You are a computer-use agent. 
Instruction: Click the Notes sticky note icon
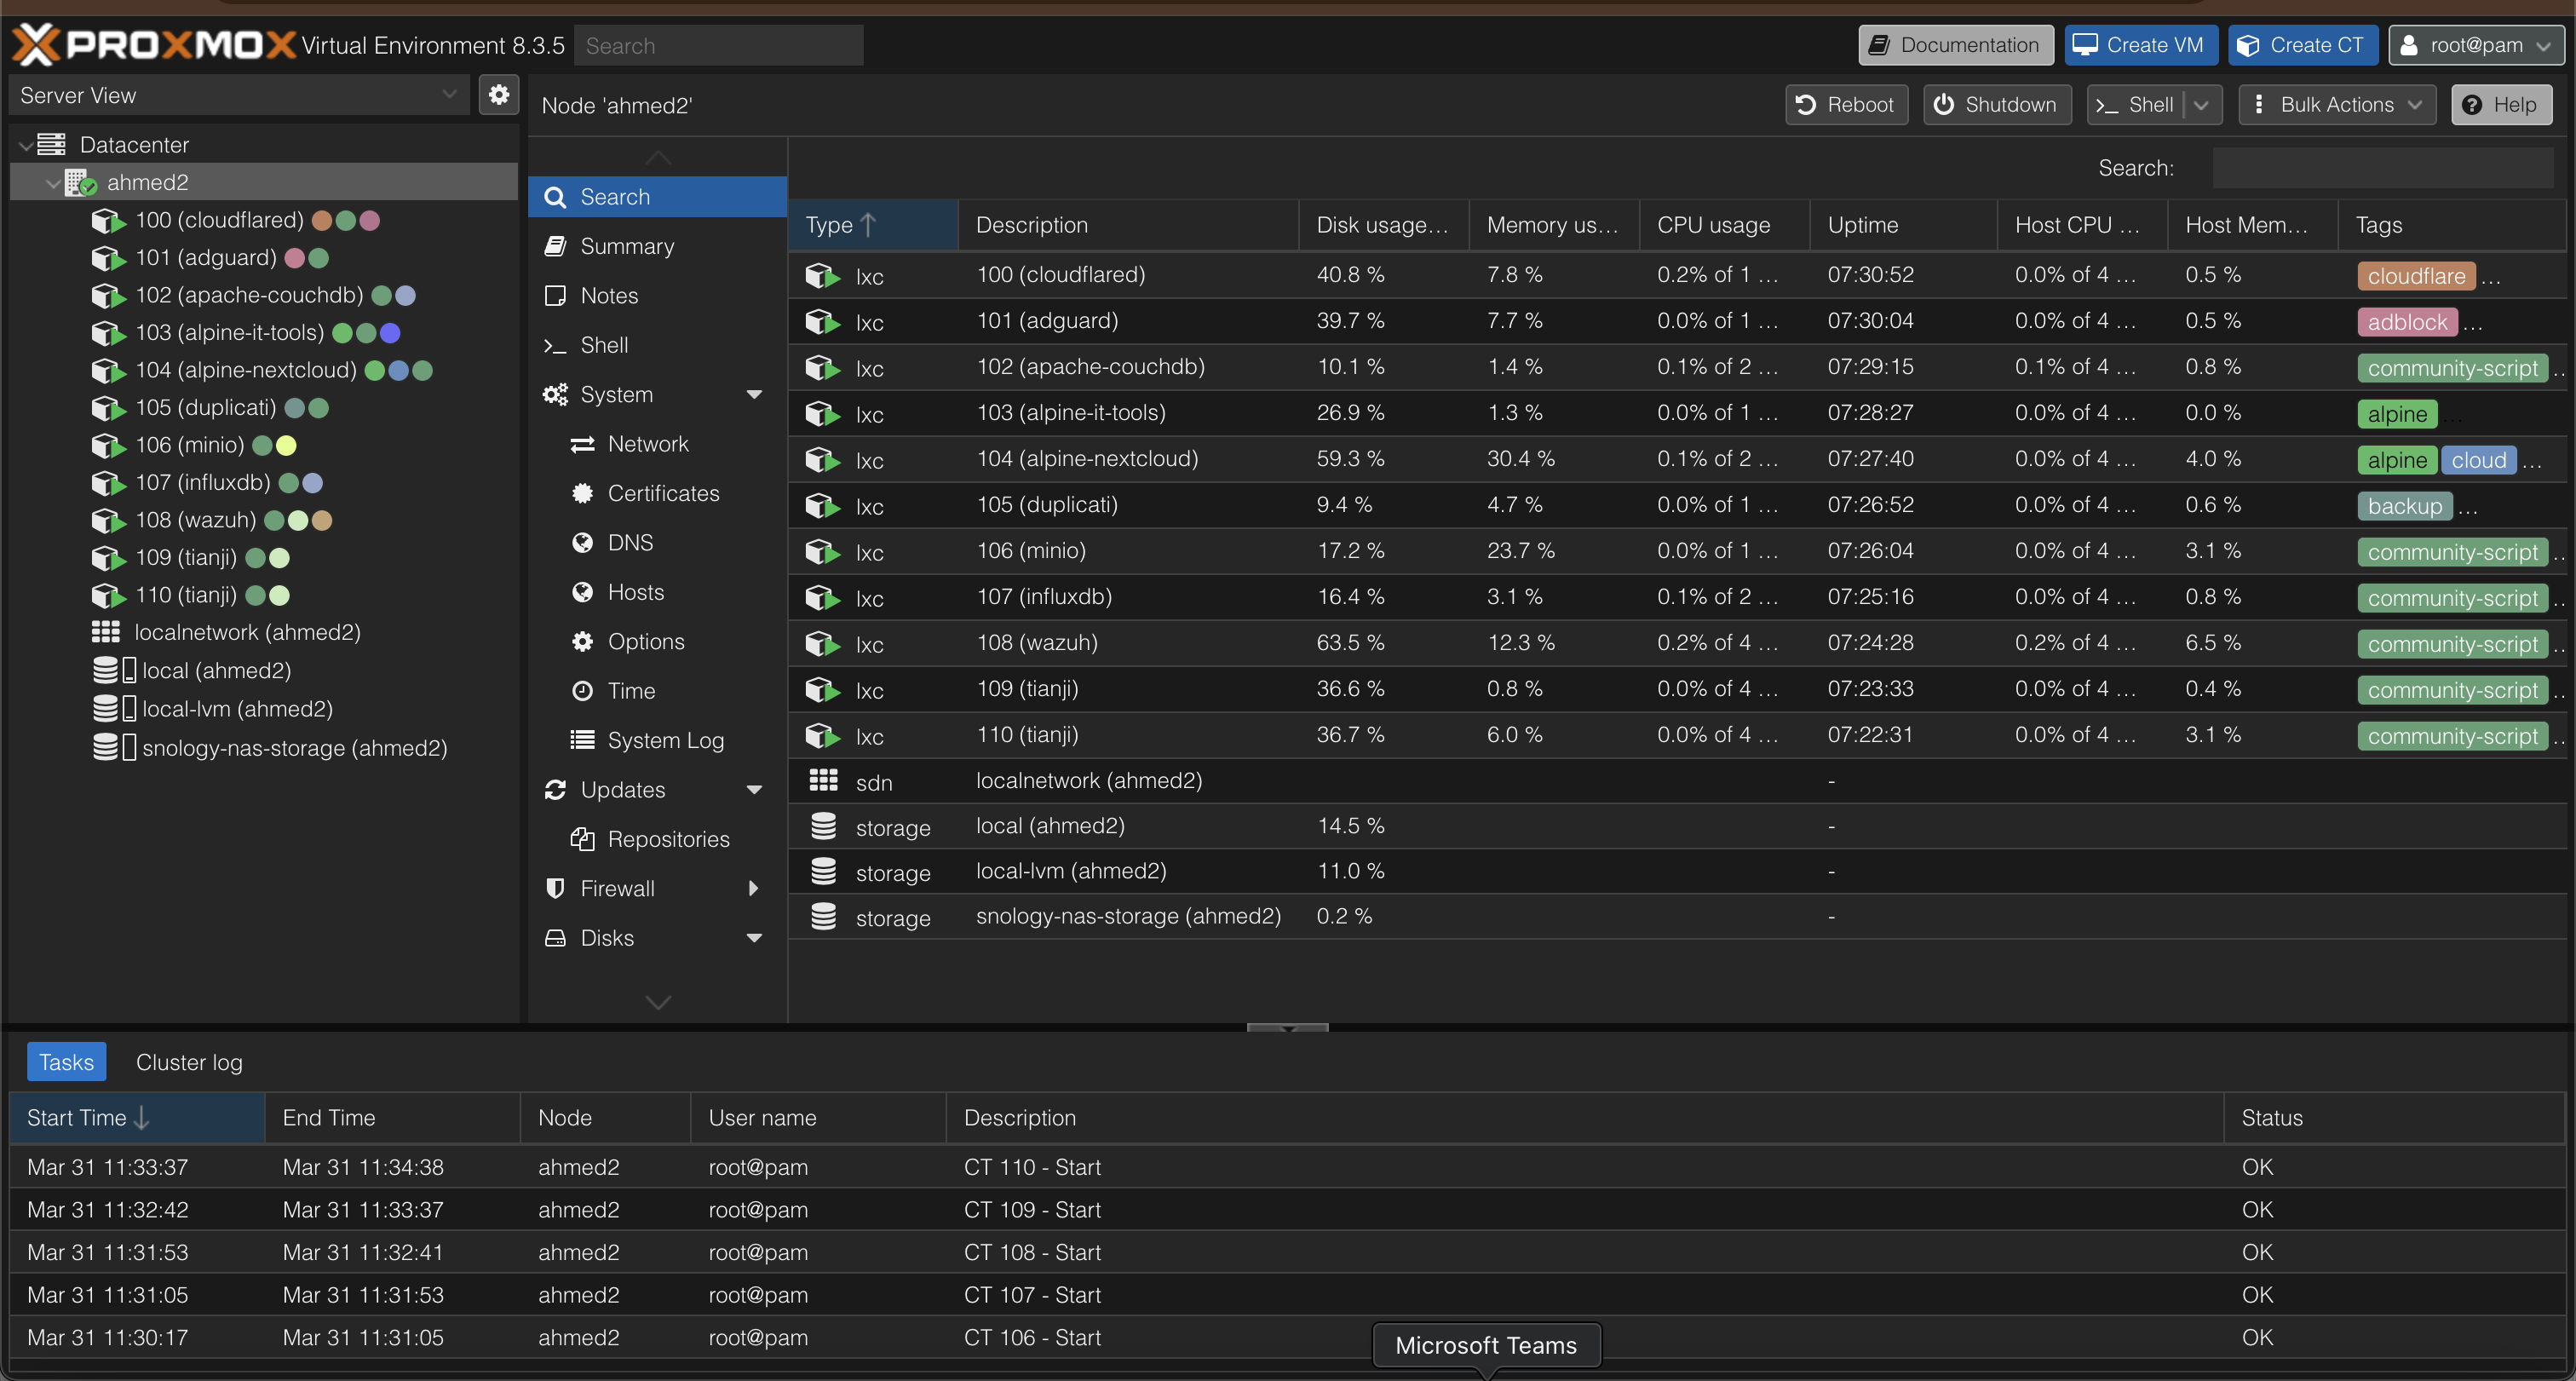[555, 296]
